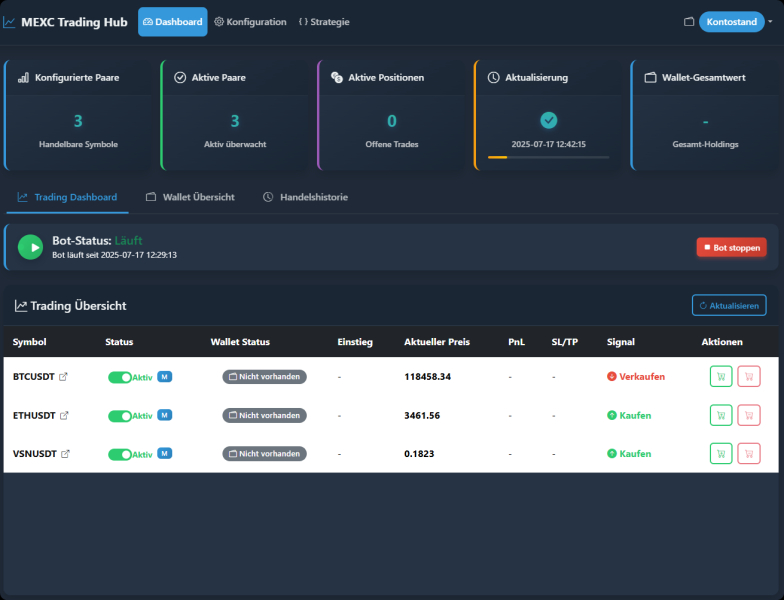Click the Aktualisierung progress bar
The height and width of the screenshot is (600, 784).
[548, 157]
